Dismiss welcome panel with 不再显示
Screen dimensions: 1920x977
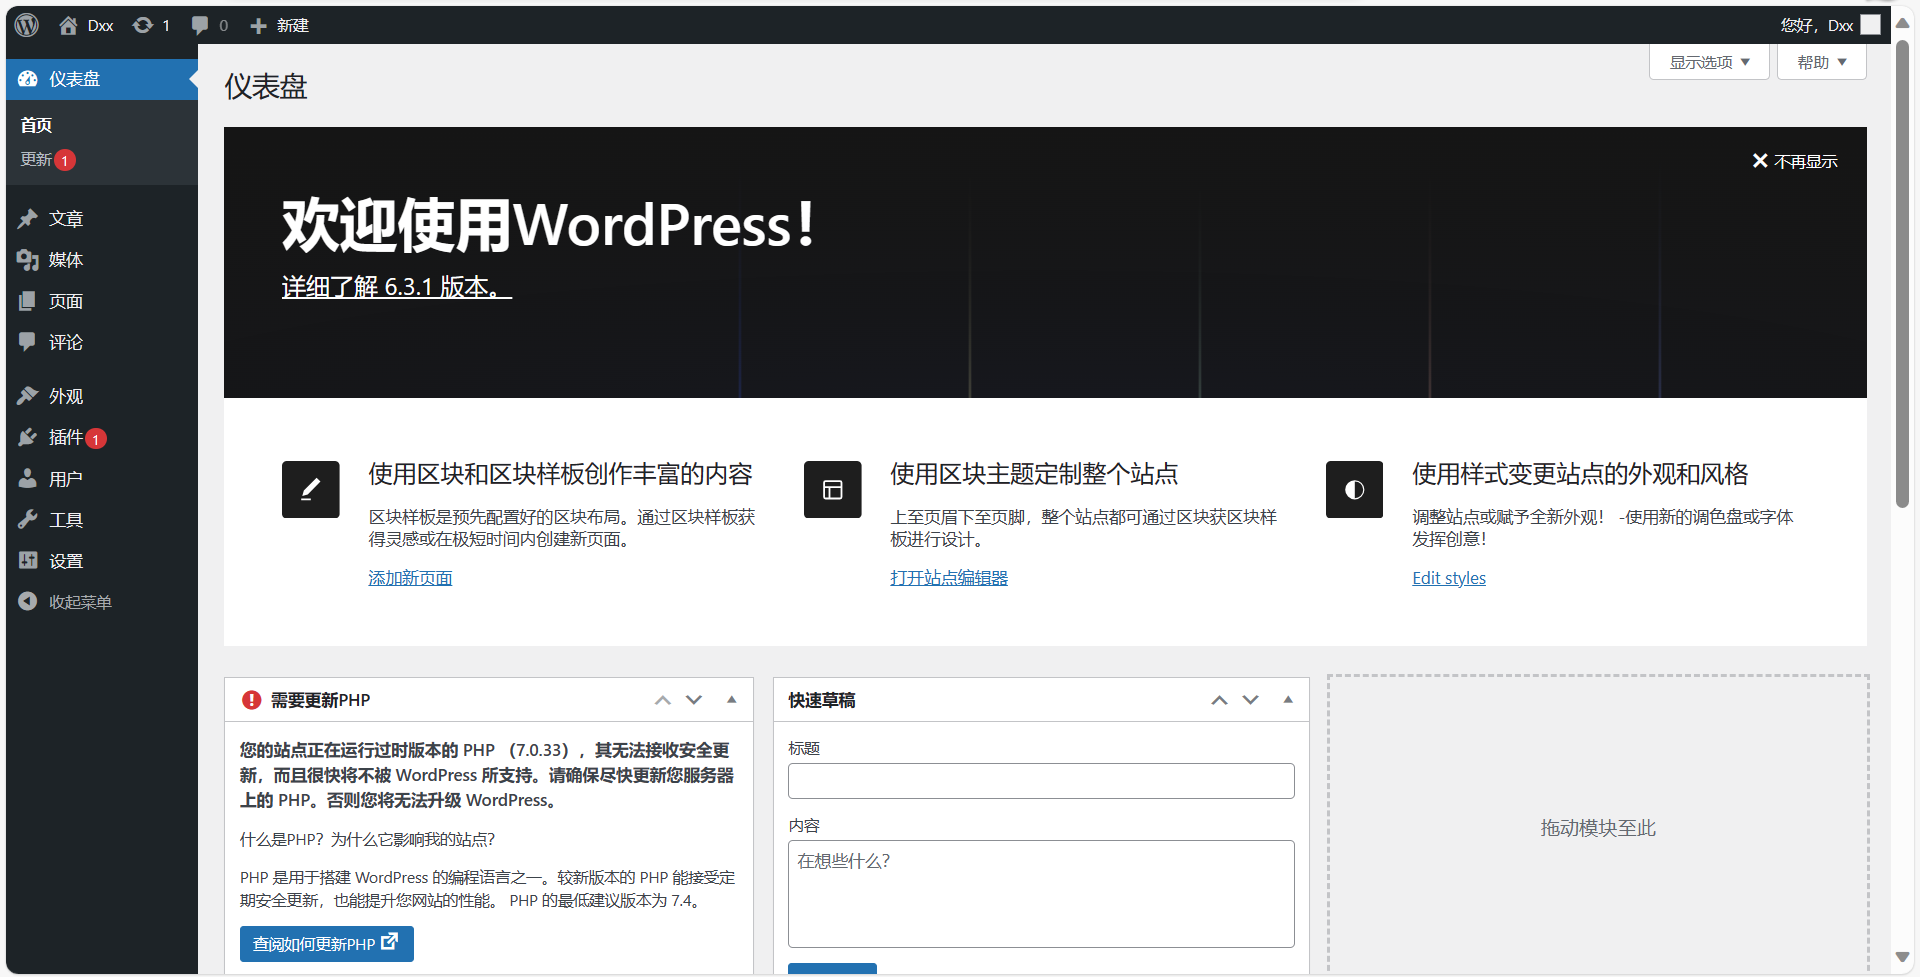[1795, 161]
